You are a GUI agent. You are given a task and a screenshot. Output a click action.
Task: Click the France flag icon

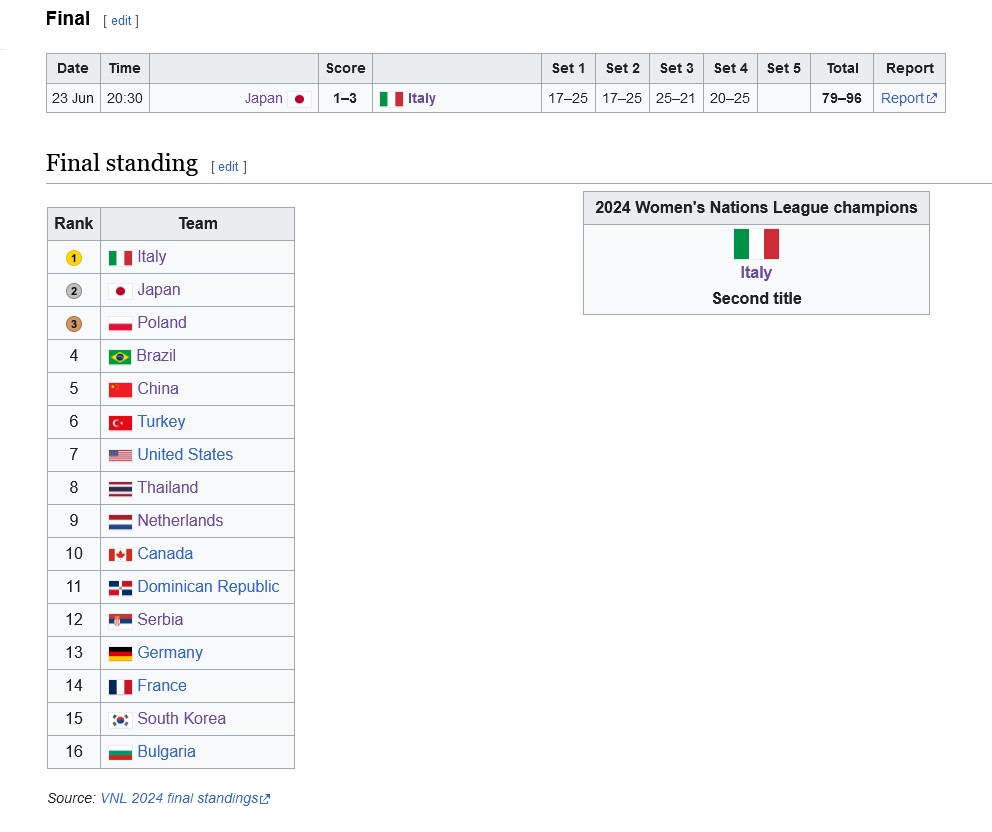coord(120,686)
